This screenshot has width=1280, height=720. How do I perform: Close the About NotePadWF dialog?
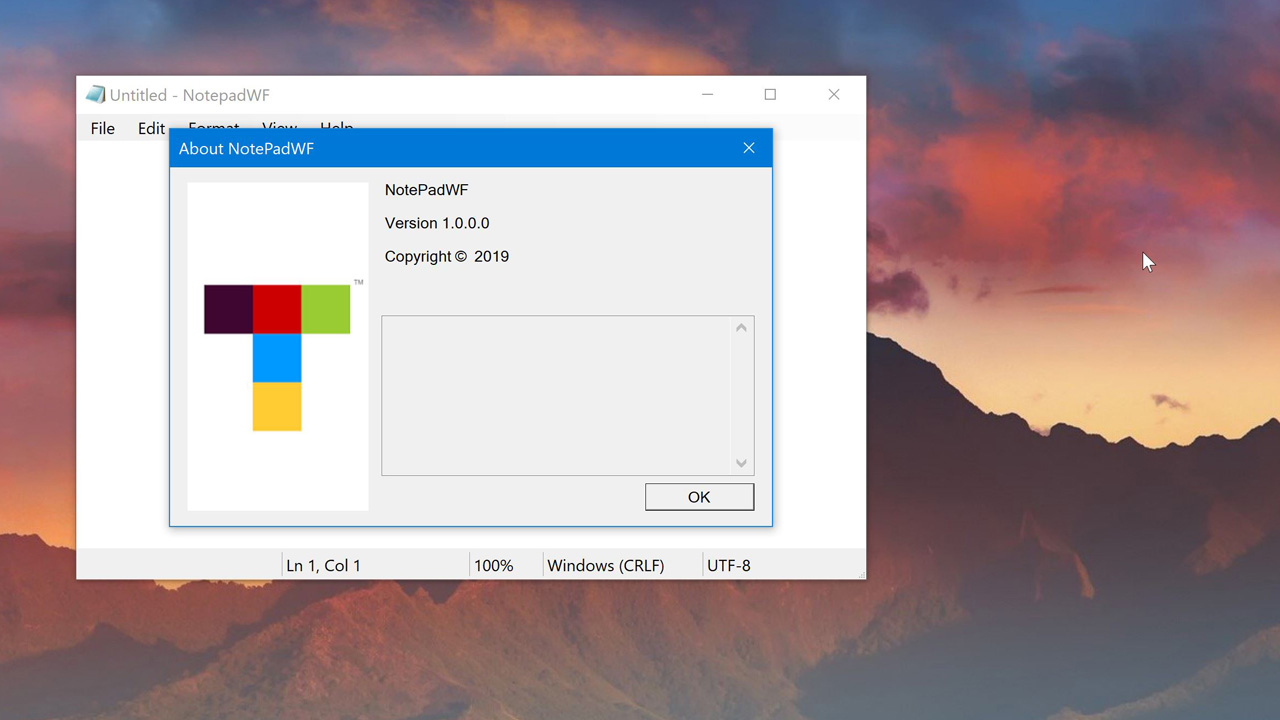click(748, 148)
